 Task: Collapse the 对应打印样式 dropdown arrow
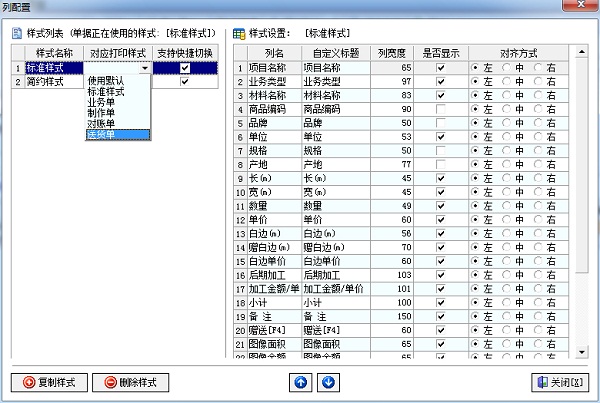tap(146, 68)
